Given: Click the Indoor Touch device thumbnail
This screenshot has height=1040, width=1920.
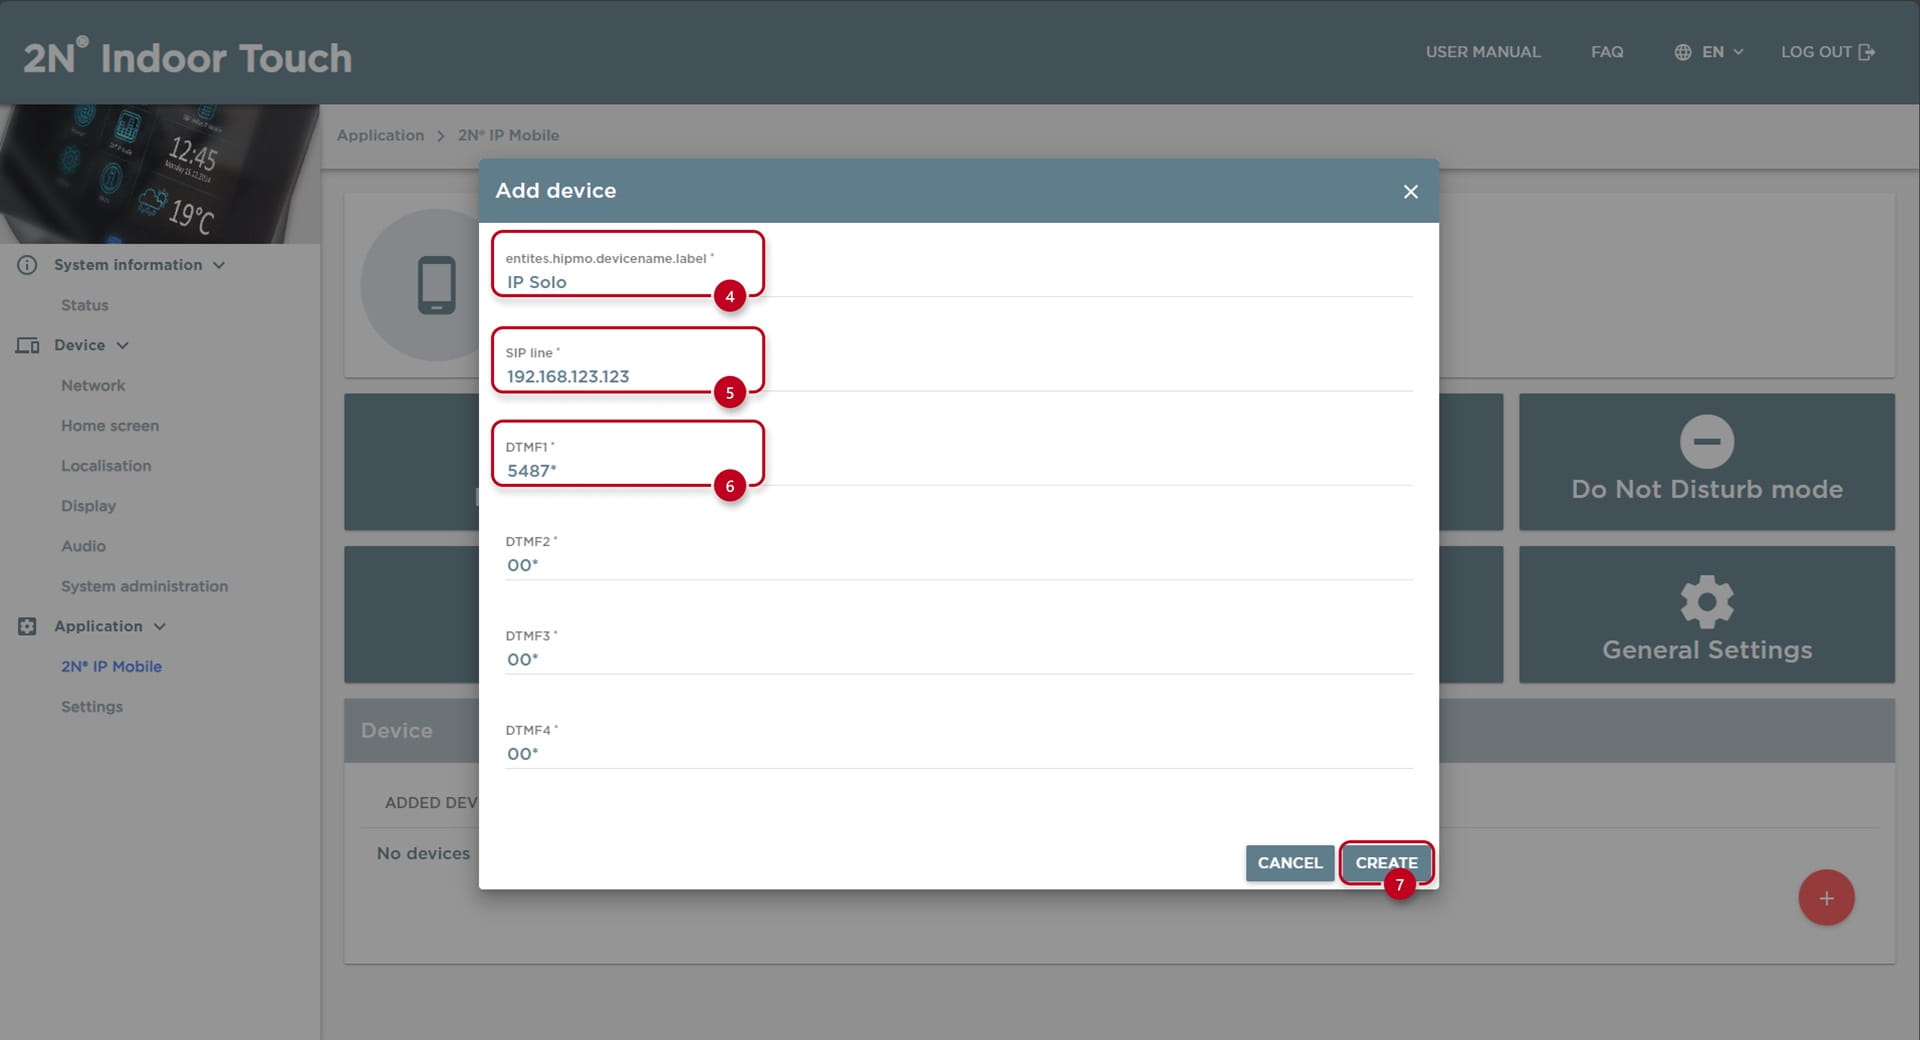Looking at the screenshot, I should [x=160, y=174].
